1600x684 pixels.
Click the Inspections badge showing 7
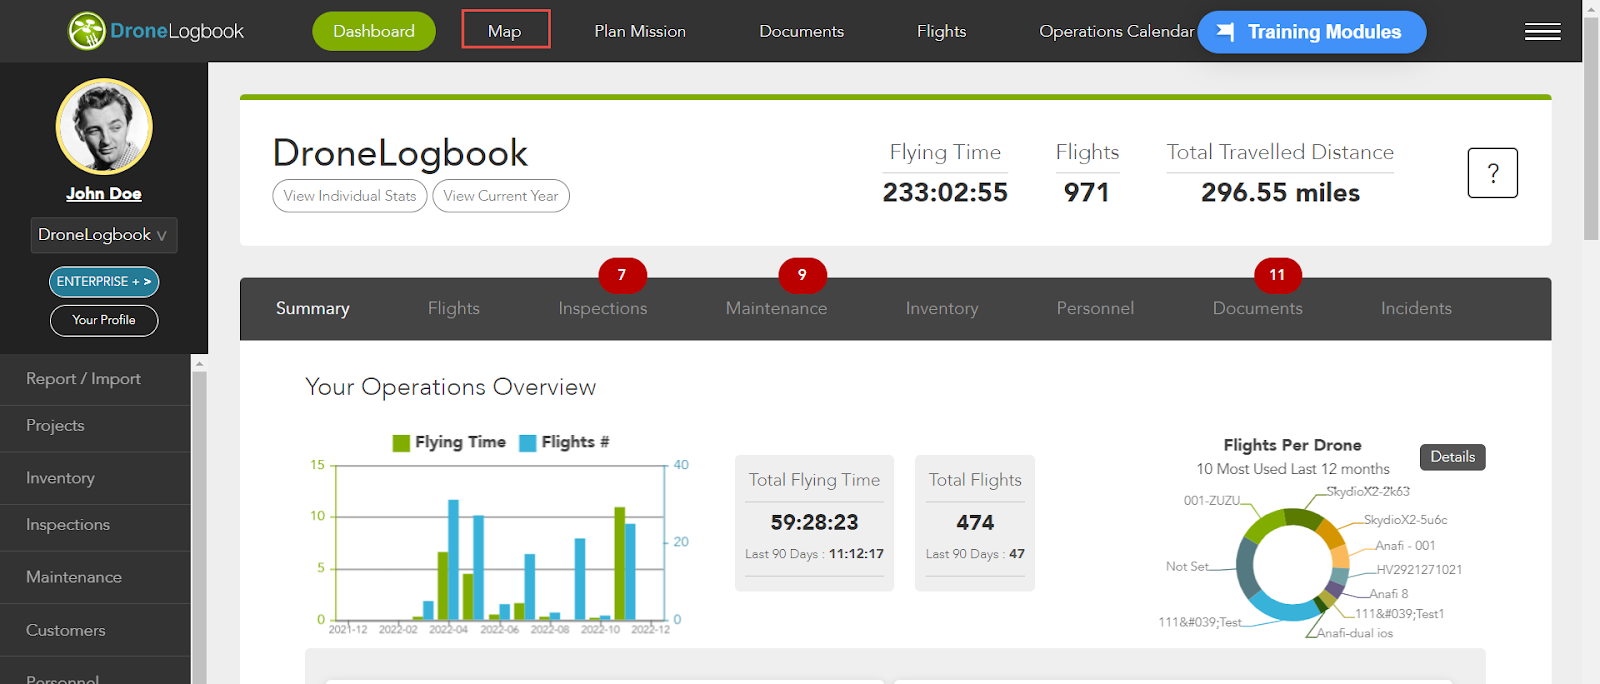pyautogui.click(x=622, y=275)
